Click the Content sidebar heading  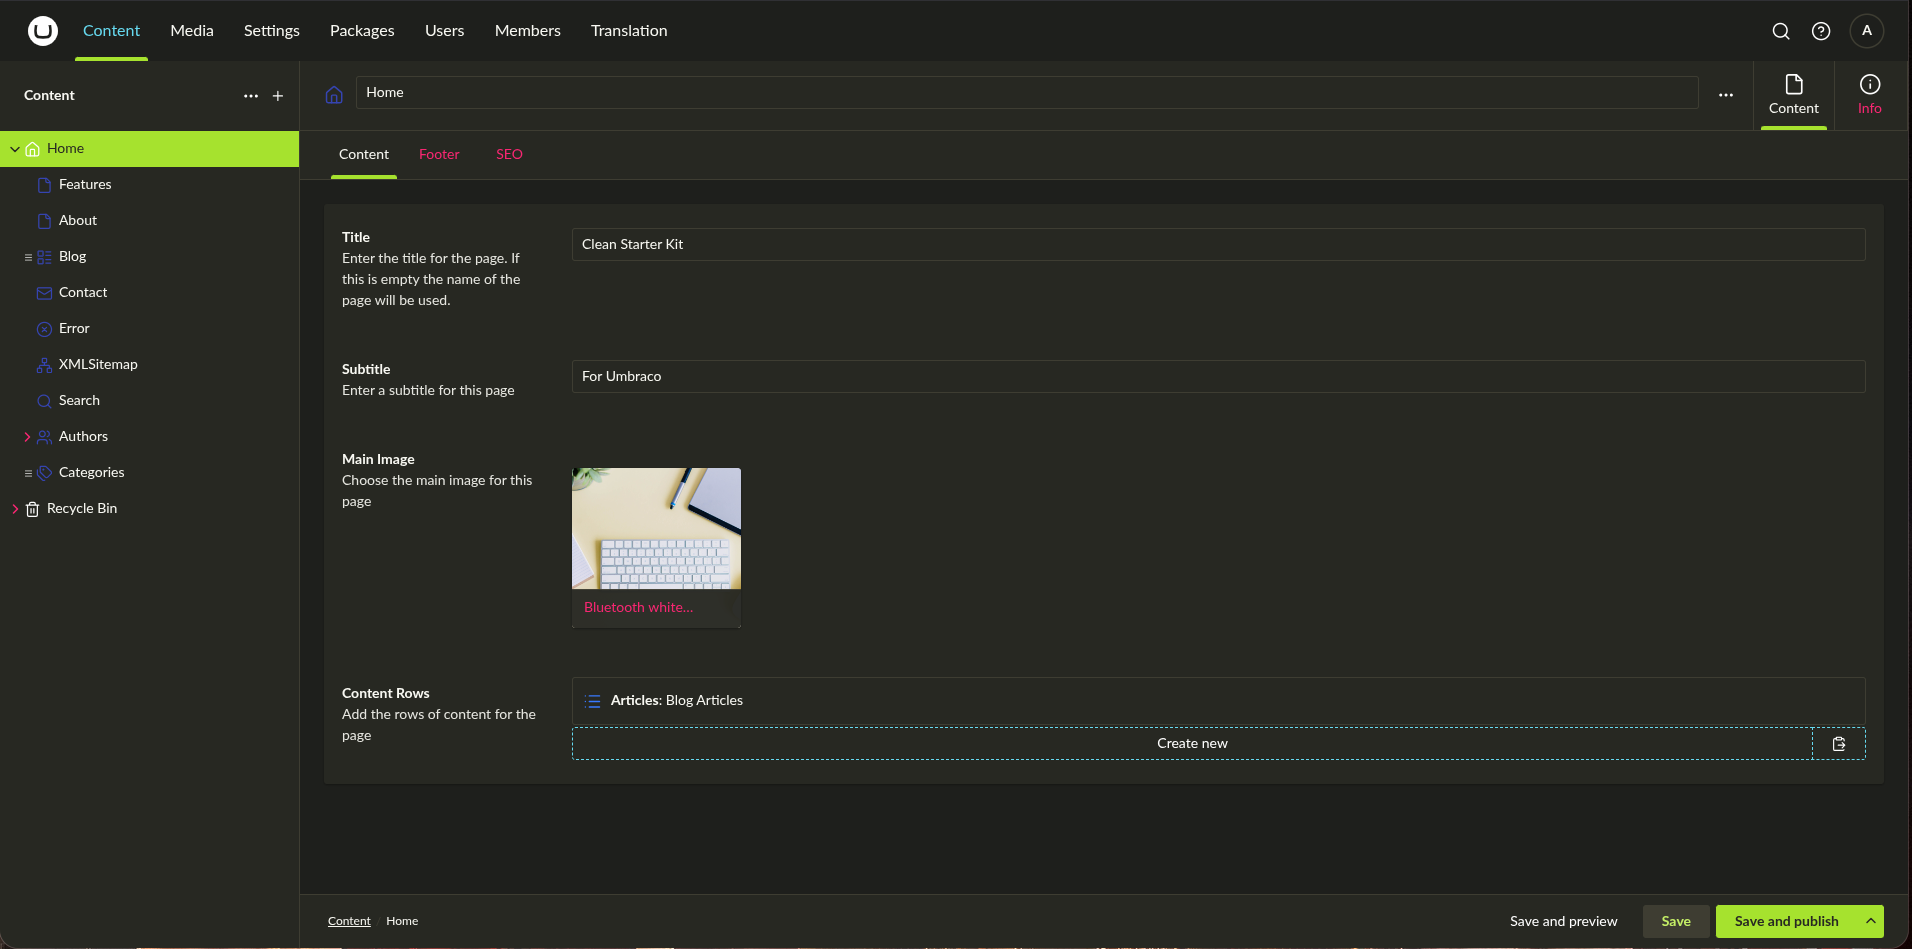click(49, 96)
